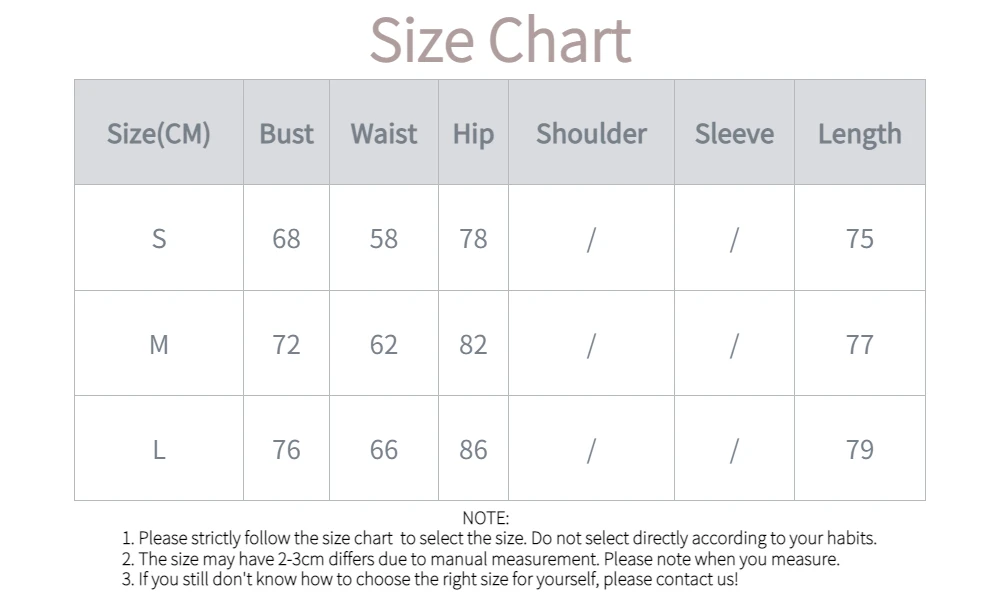Click bust value 76 for size L
Image resolution: width=1000 pixels, height=600 pixels.
coord(286,450)
